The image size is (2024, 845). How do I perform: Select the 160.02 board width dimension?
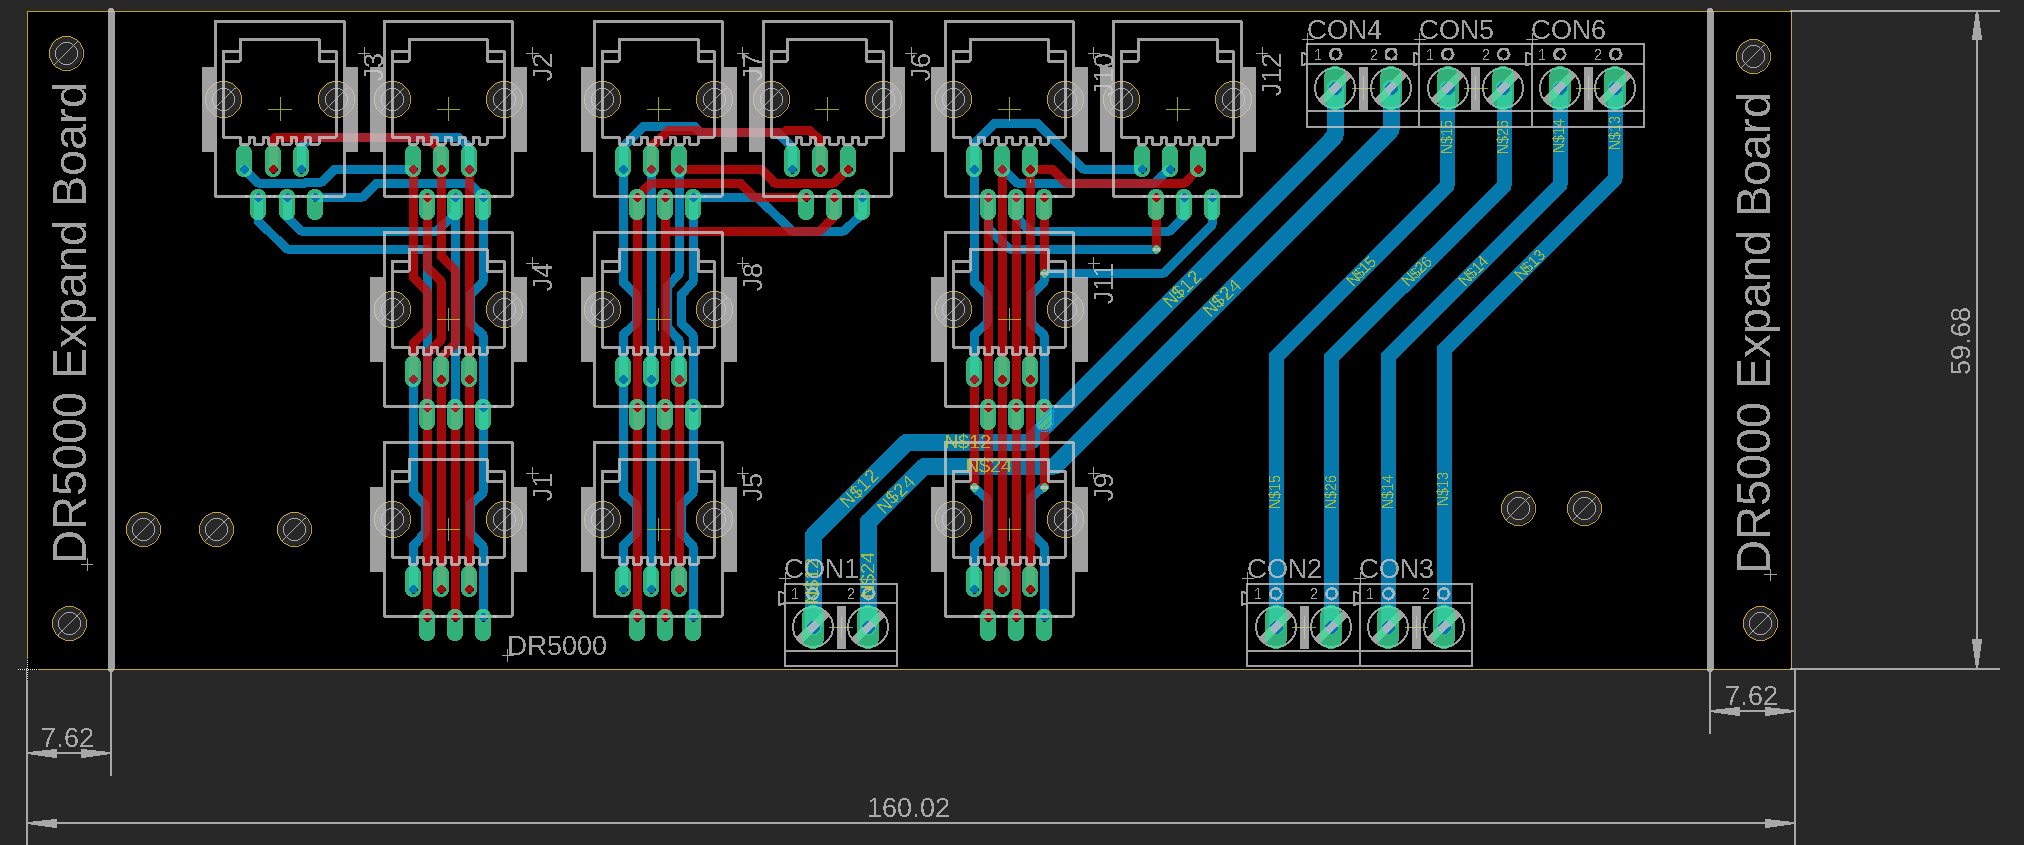(x=908, y=808)
